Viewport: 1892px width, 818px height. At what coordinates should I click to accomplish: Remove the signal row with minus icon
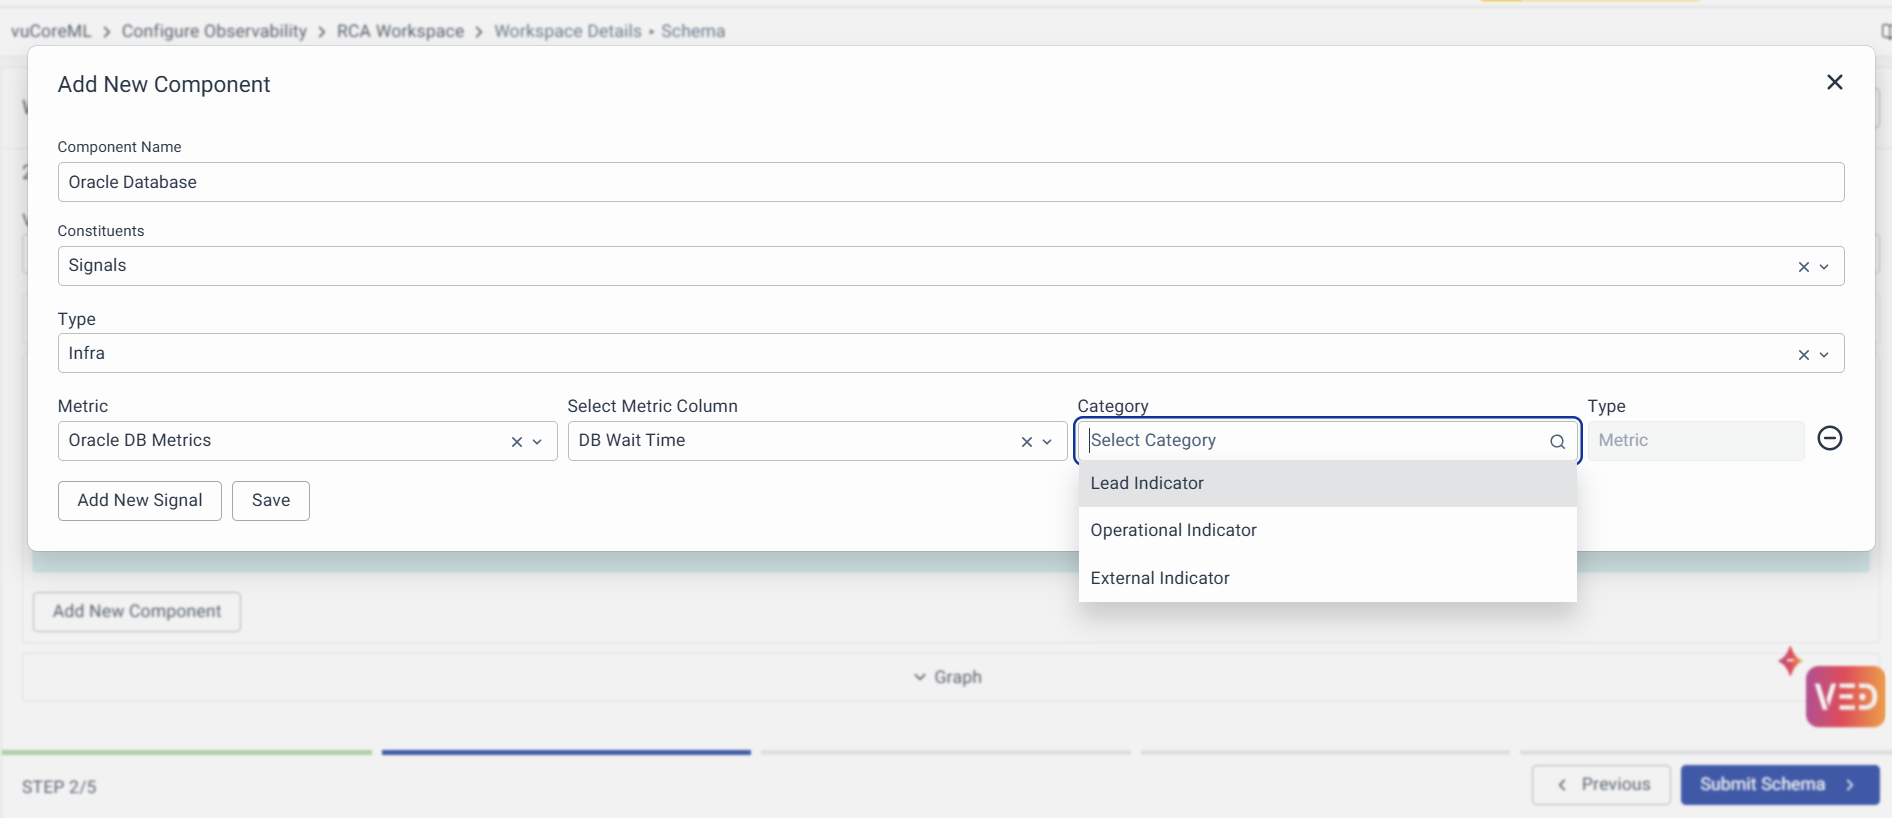[x=1829, y=439]
